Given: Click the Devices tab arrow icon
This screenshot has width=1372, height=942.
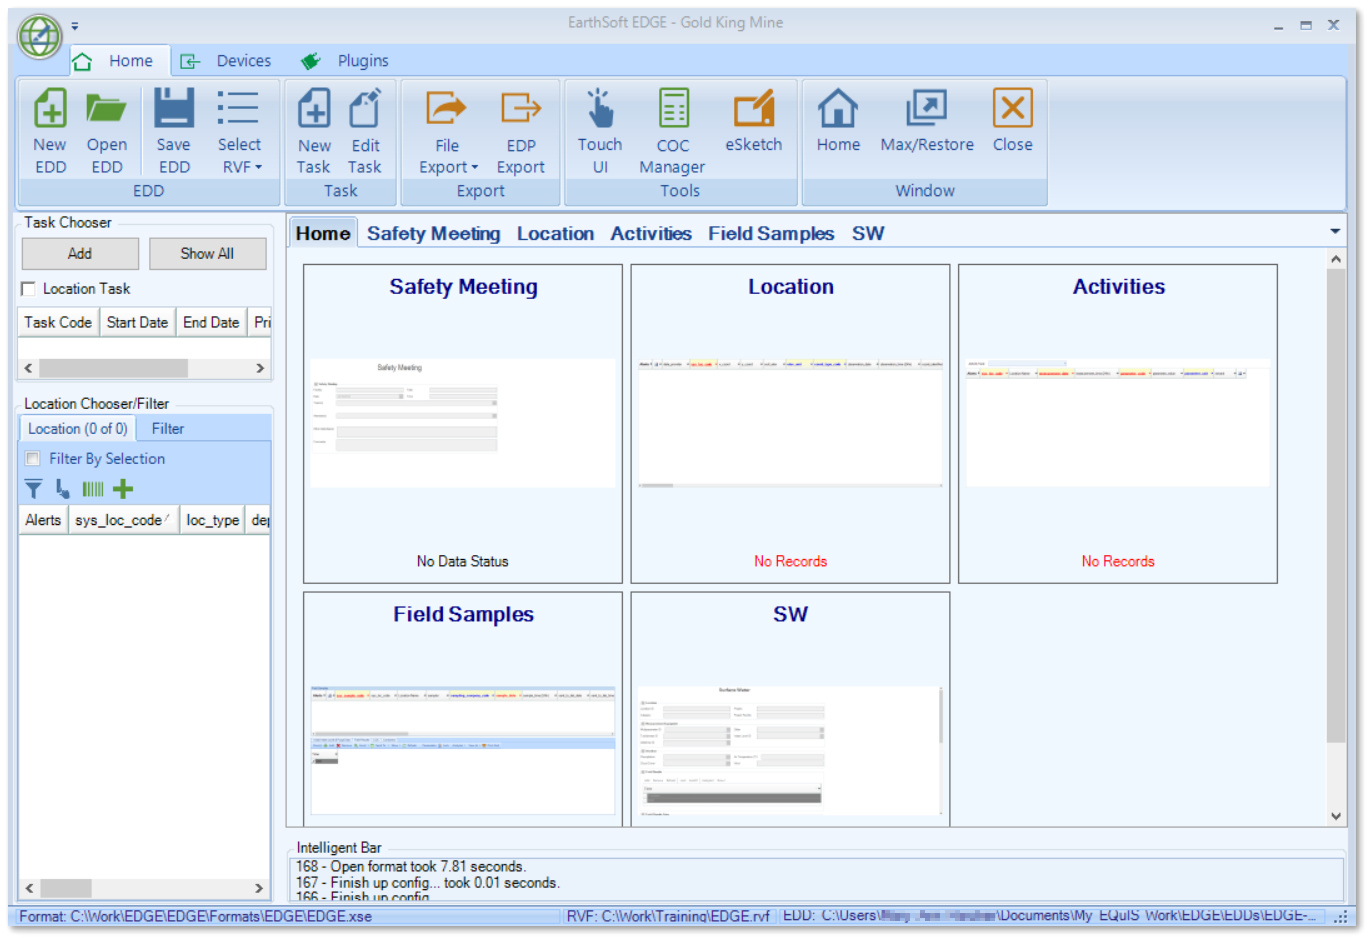Looking at the screenshot, I should pos(189,62).
